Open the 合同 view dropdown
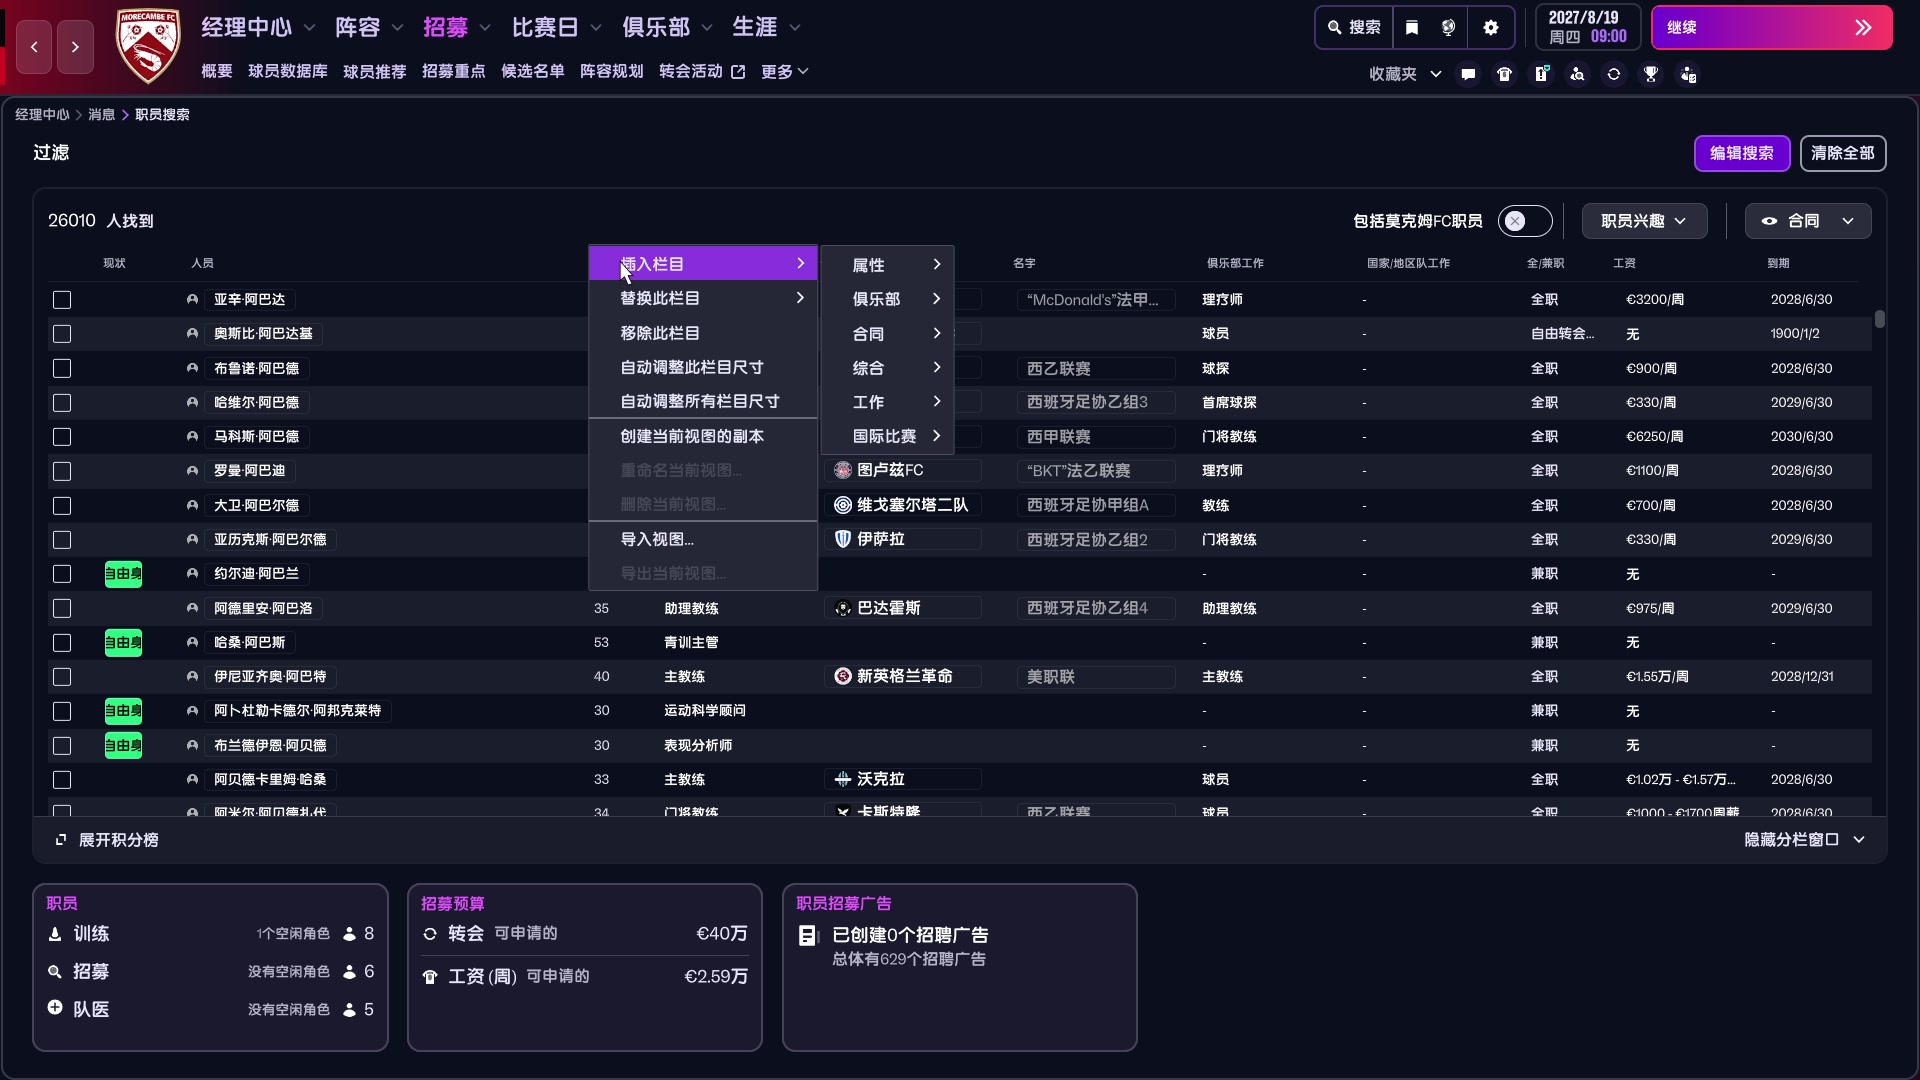The image size is (1920, 1080). 1807,221
